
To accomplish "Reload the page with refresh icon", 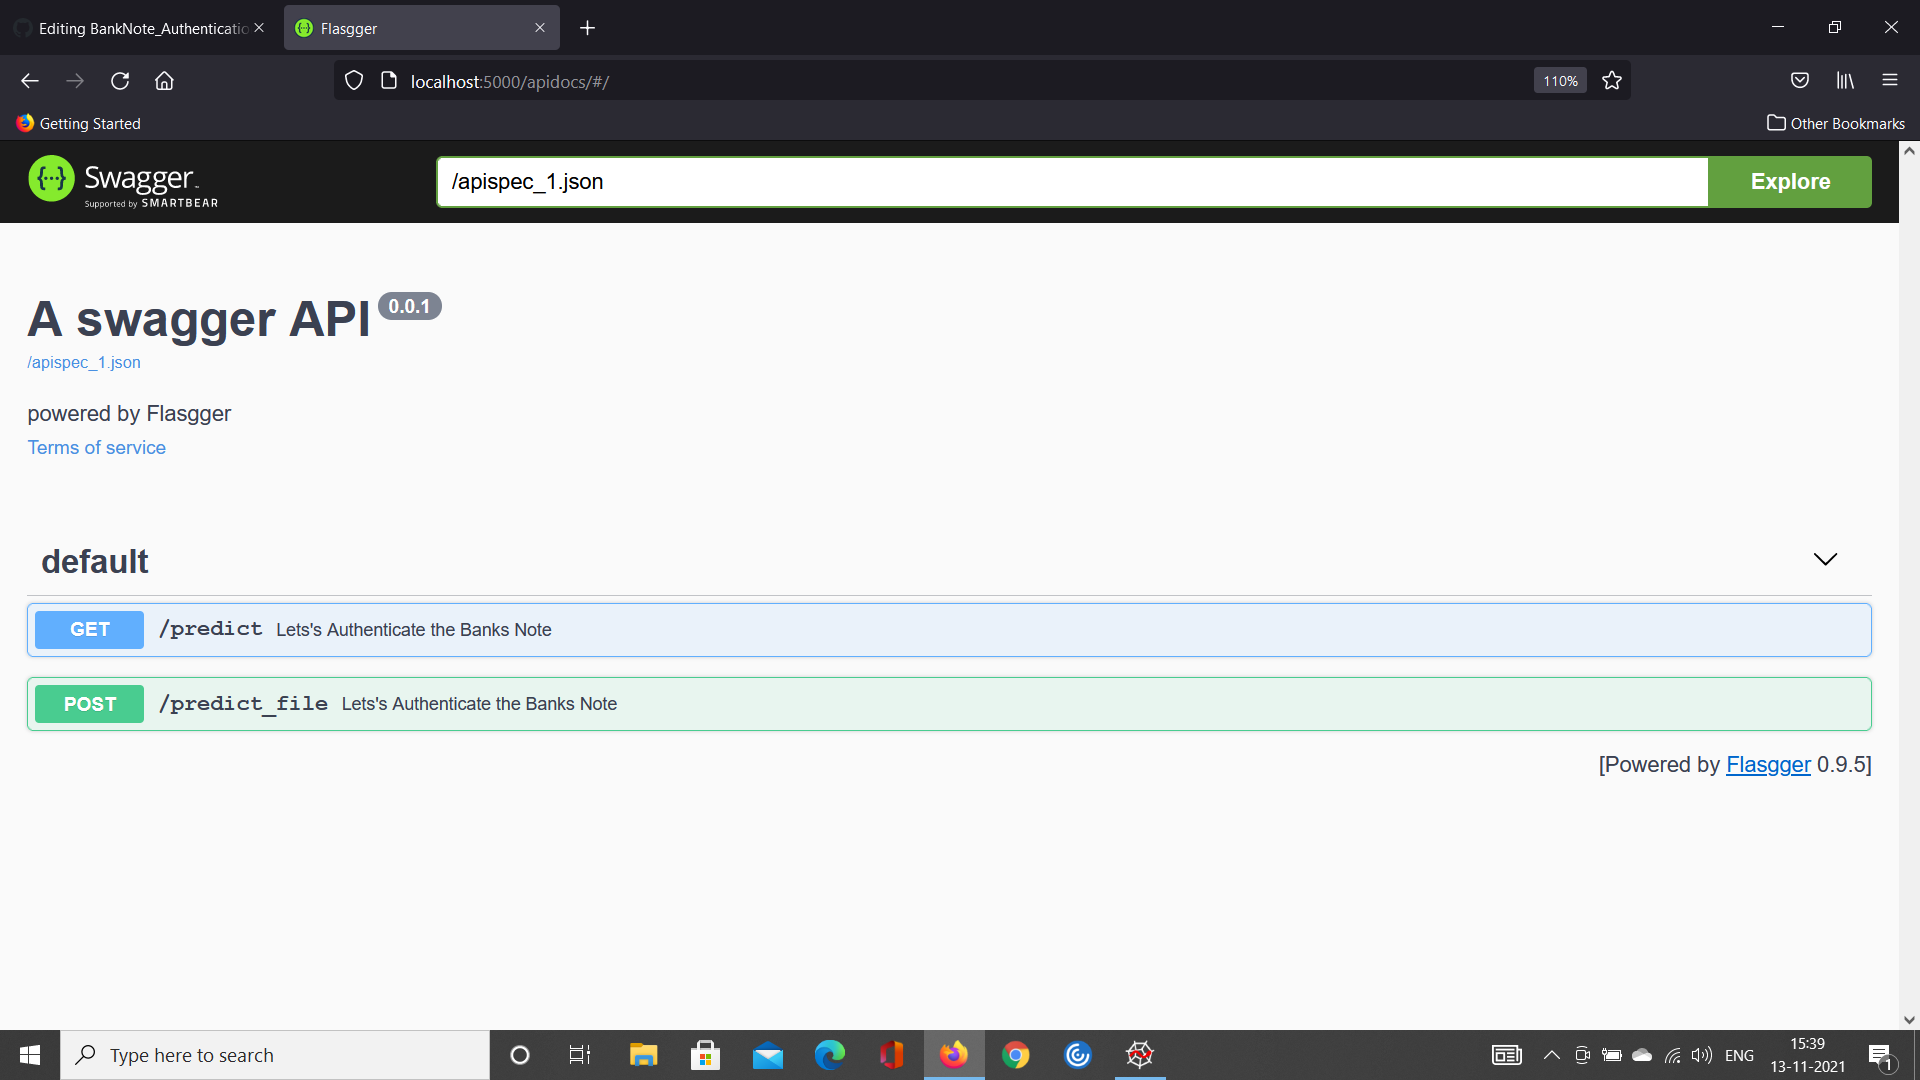I will pyautogui.click(x=120, y=81).
